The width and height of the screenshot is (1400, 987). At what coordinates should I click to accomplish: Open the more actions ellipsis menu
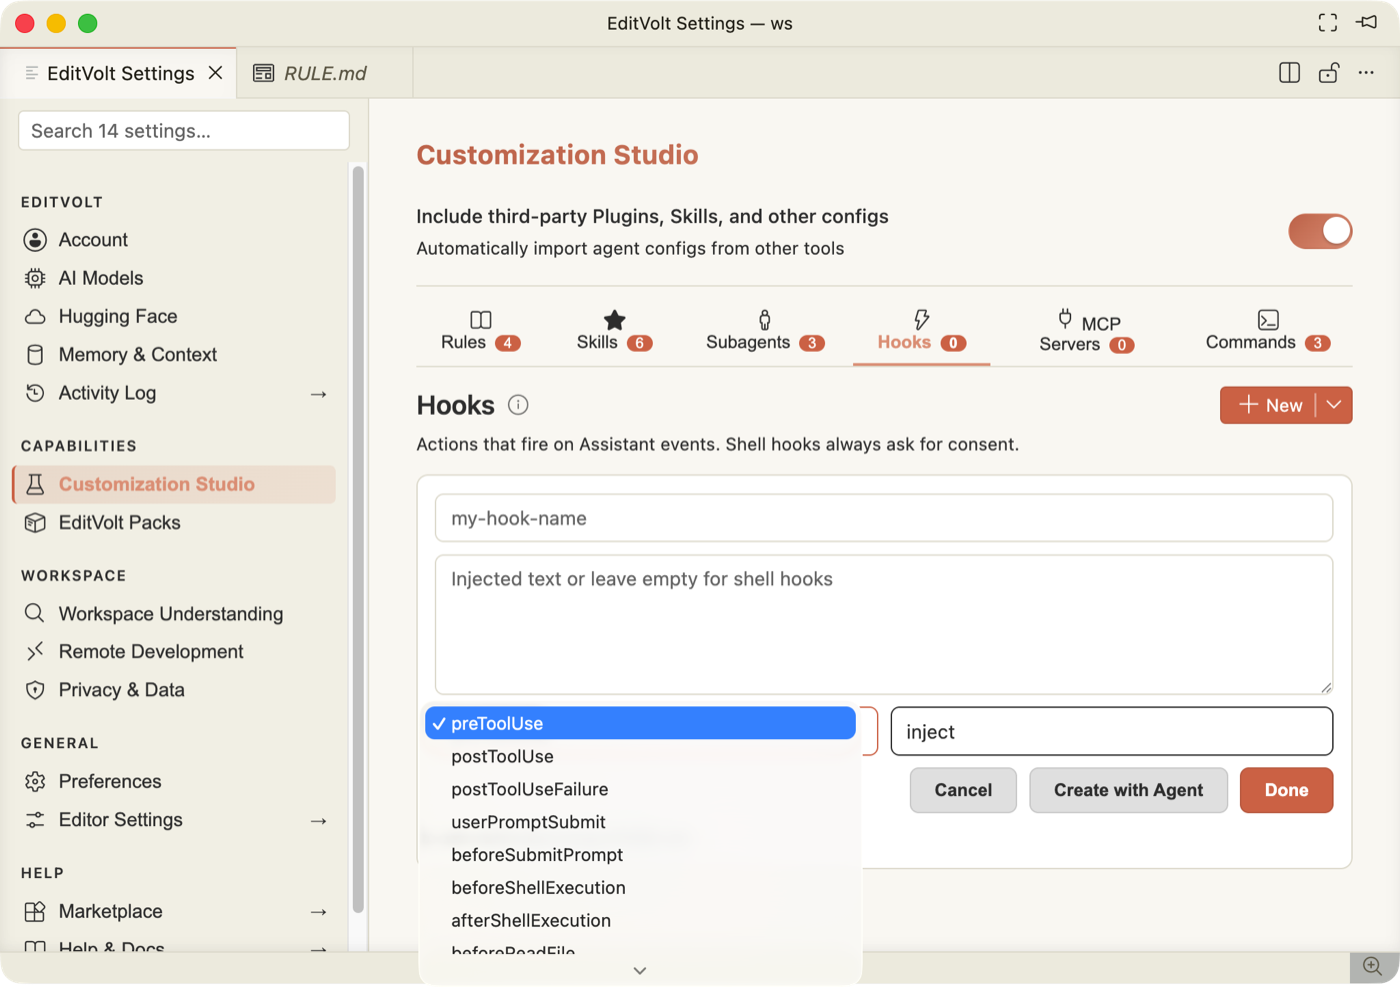[x=1366, y=73]
